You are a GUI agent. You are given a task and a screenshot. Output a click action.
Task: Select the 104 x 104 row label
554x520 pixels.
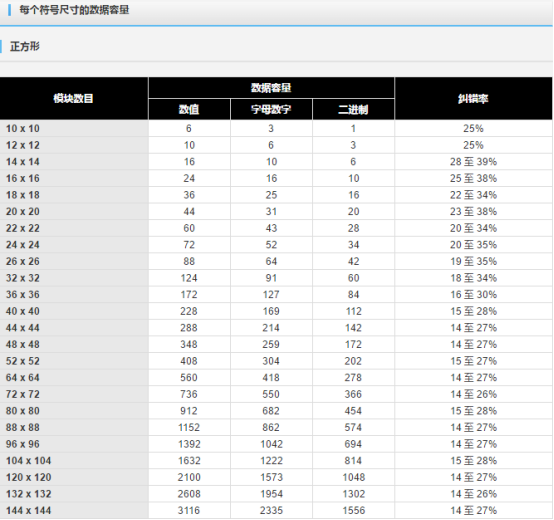point(28,461)
